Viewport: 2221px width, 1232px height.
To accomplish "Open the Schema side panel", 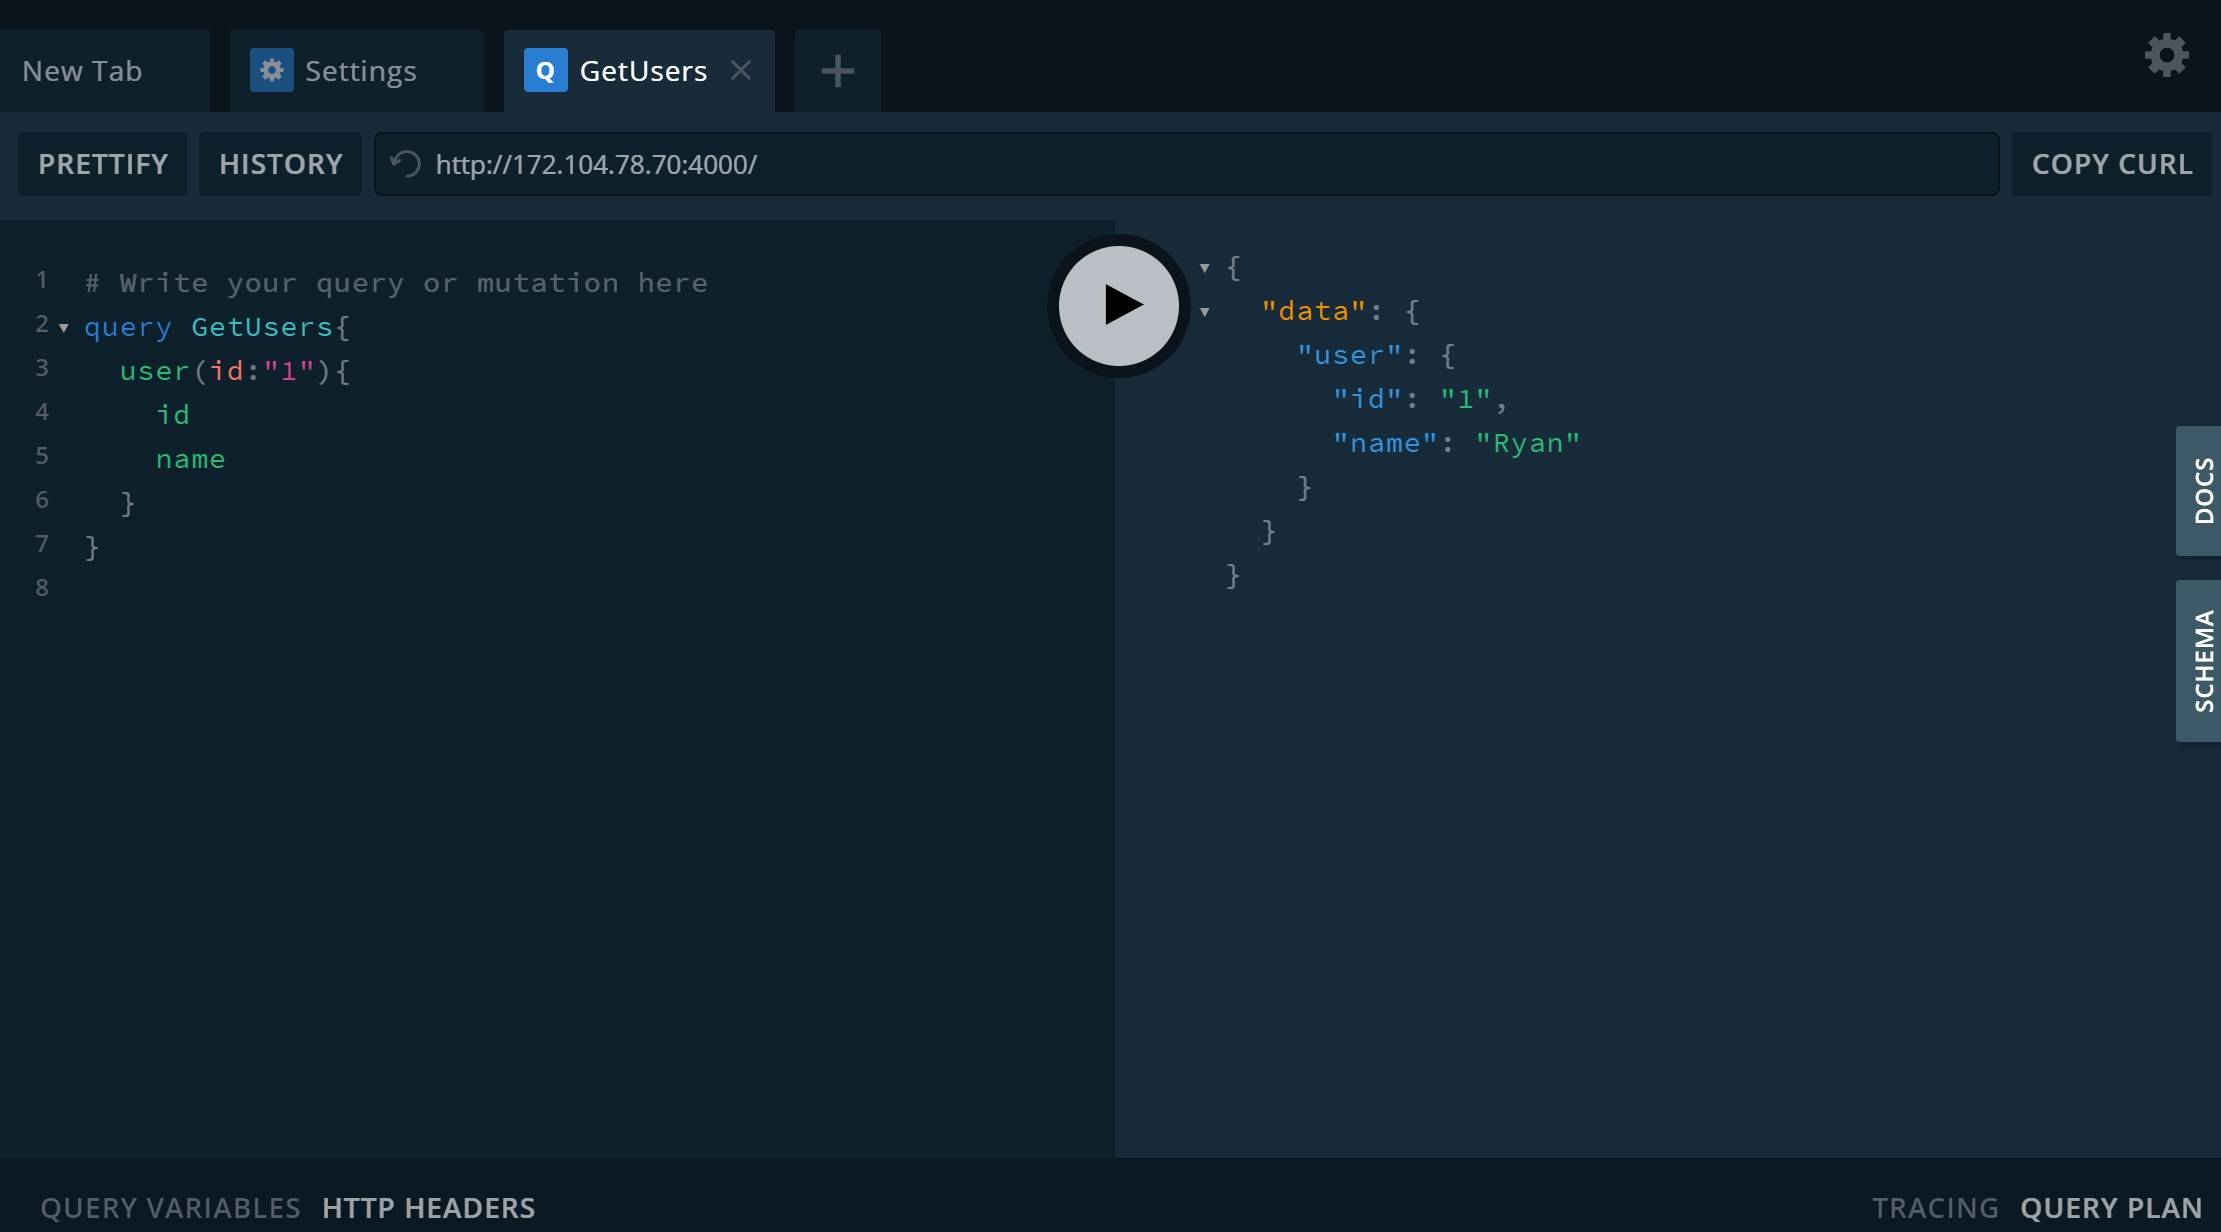I will (2200, 661).
